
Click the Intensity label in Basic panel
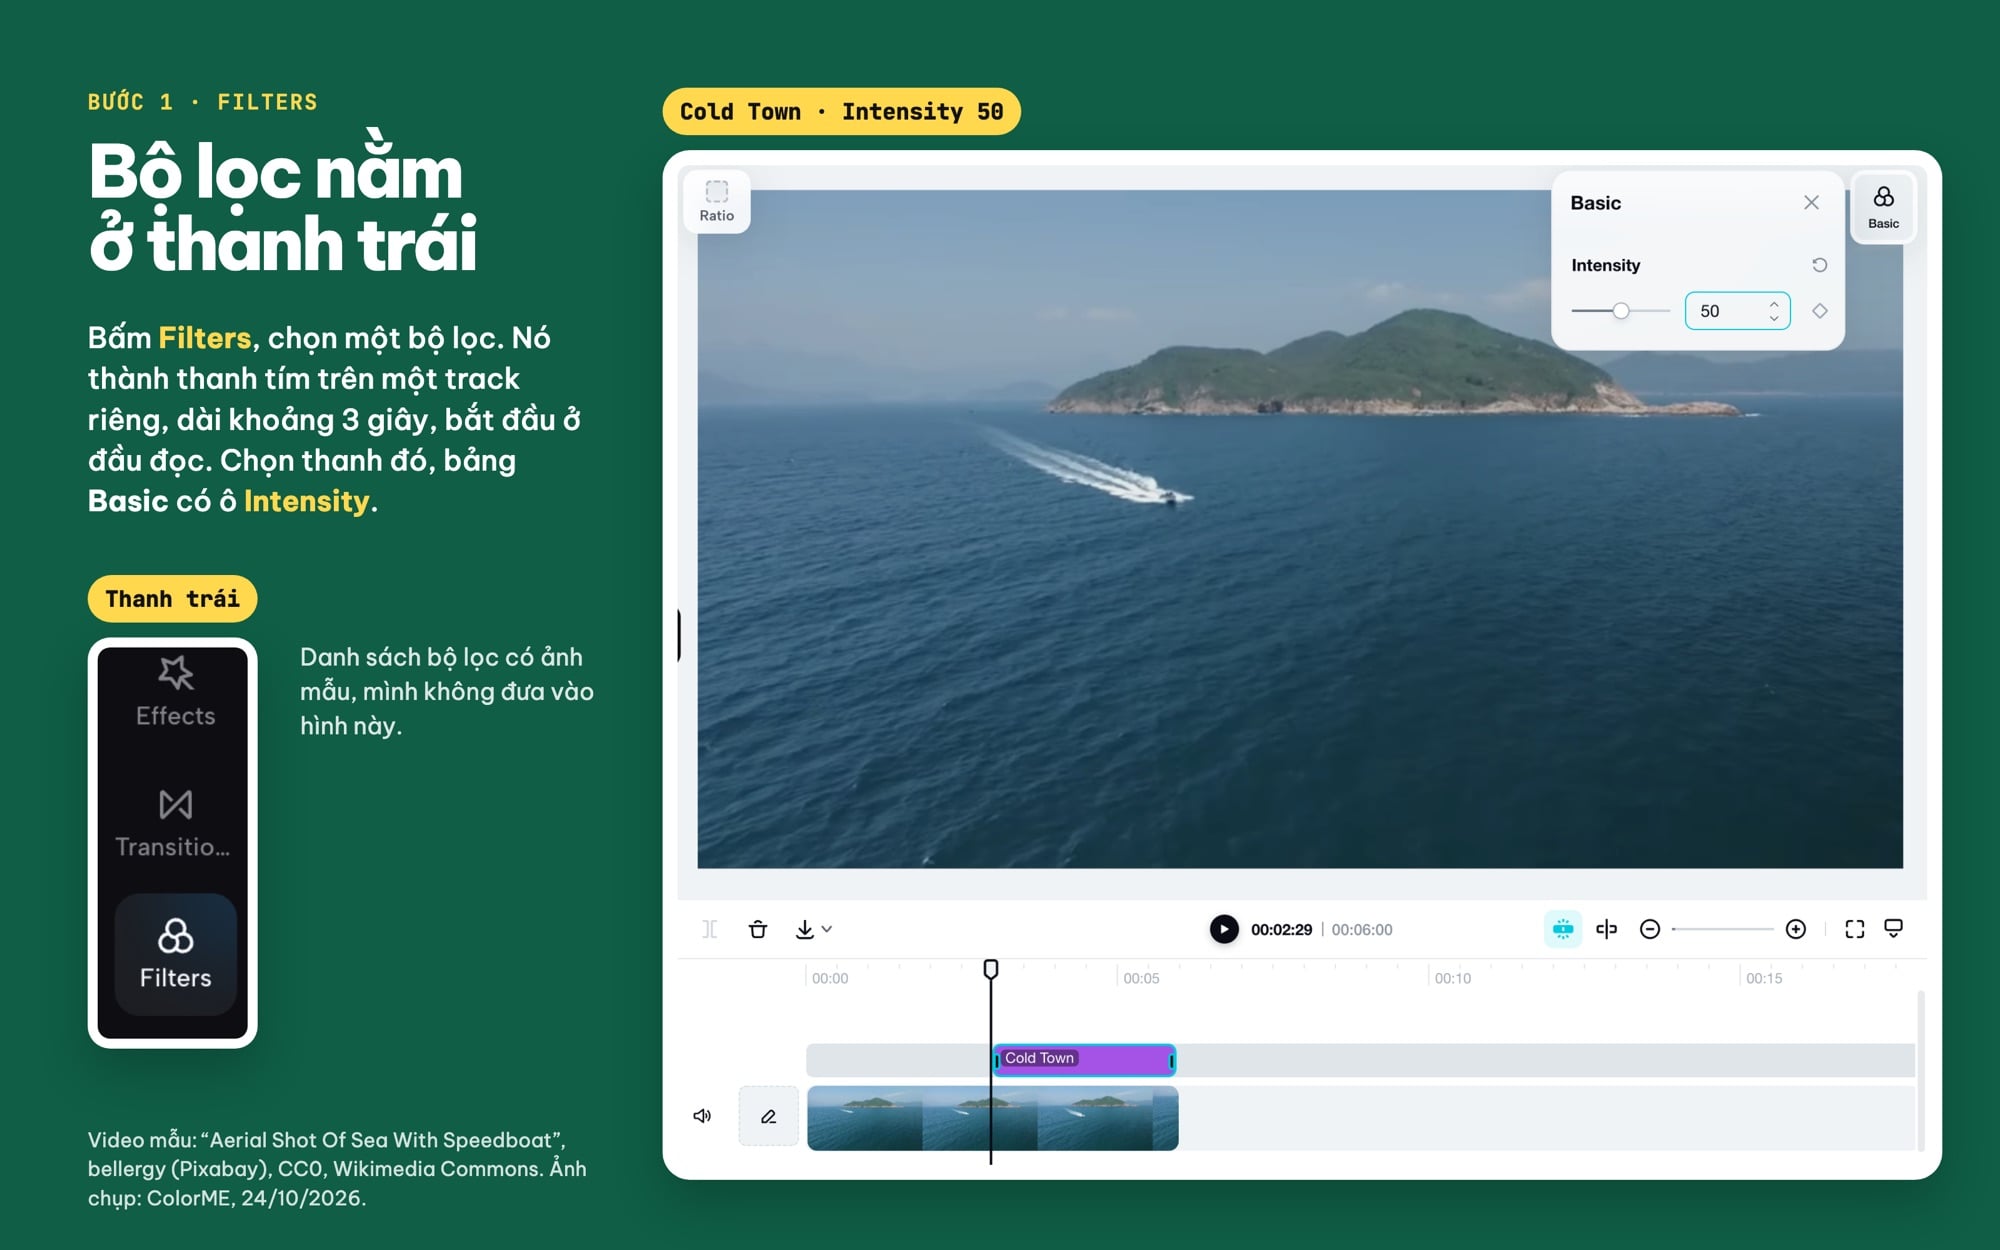pyautogui.click(x=1605, y=265)
